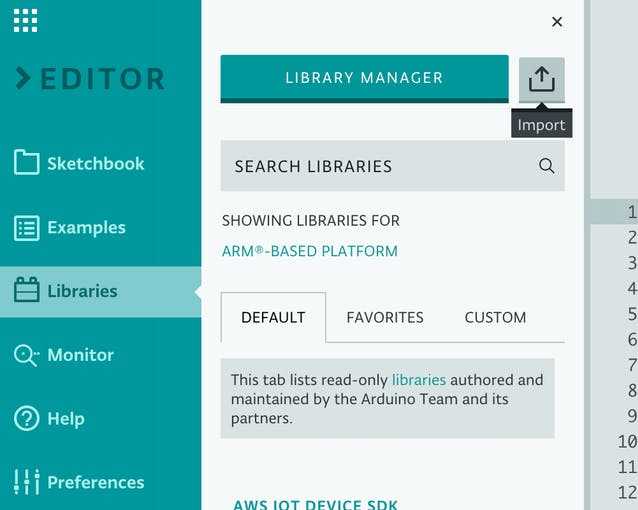Close the Libraries side panel
Viewport: 638px width, 510px height.
(x=557, y=22)
